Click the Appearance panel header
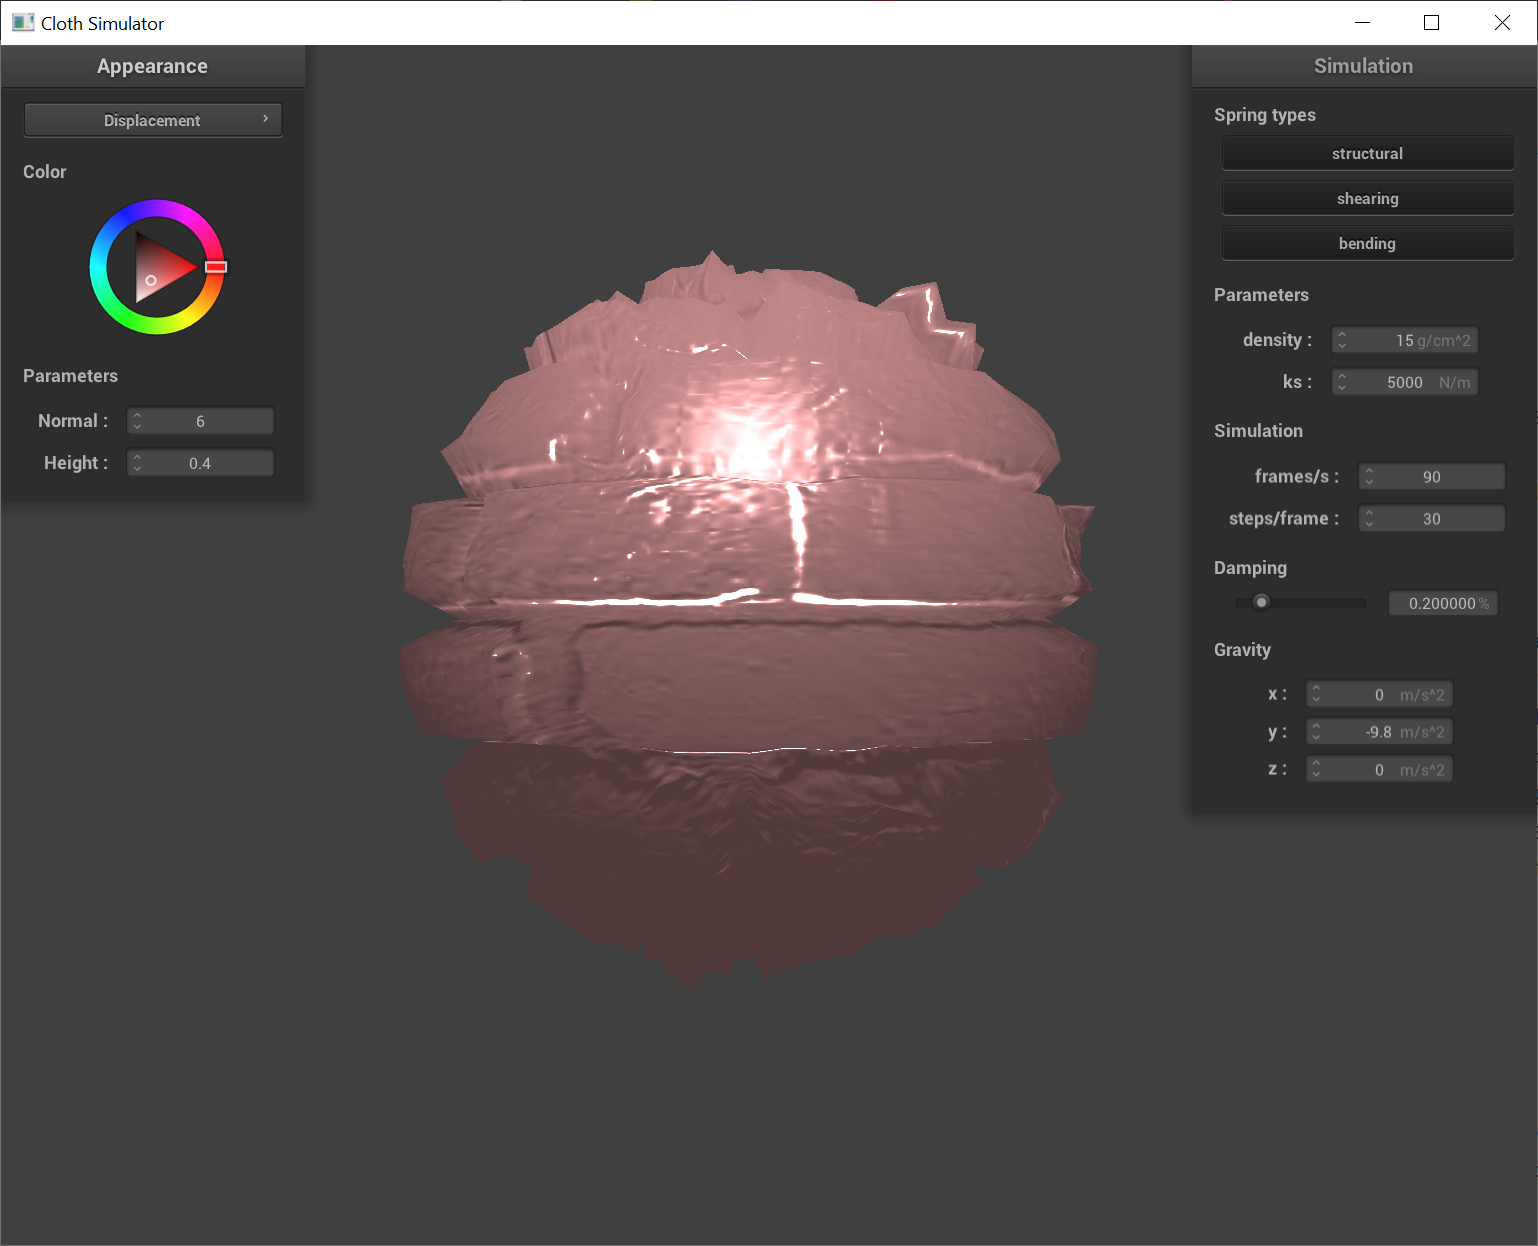The image size is (1538, 1246). point(153,66)
